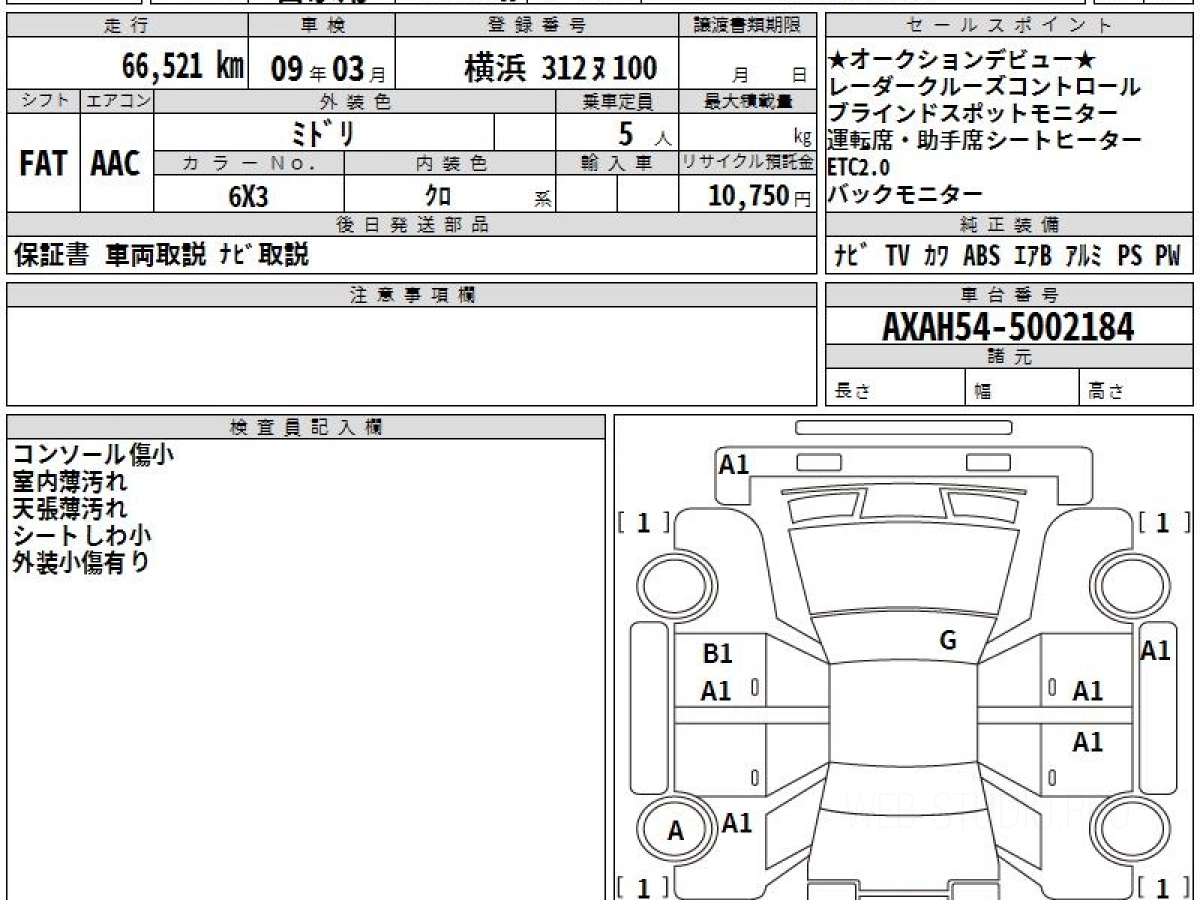Click the exterior color value ミドリ
This screenshot has width=1200, height=900.
pos(323,133)
